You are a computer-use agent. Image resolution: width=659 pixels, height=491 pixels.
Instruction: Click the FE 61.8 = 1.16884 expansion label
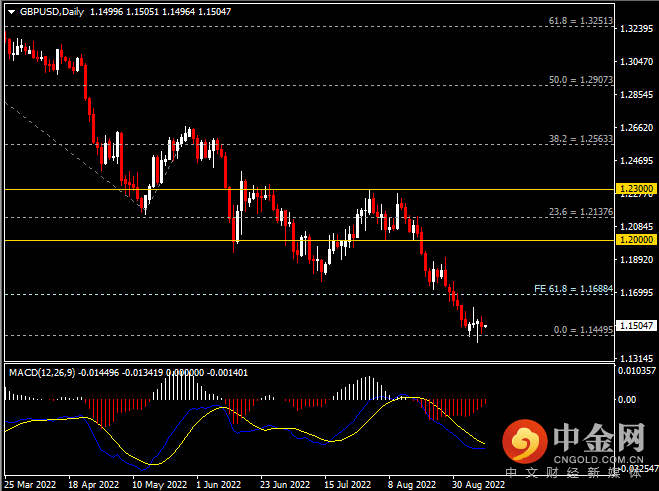click(x=573, y=289)
